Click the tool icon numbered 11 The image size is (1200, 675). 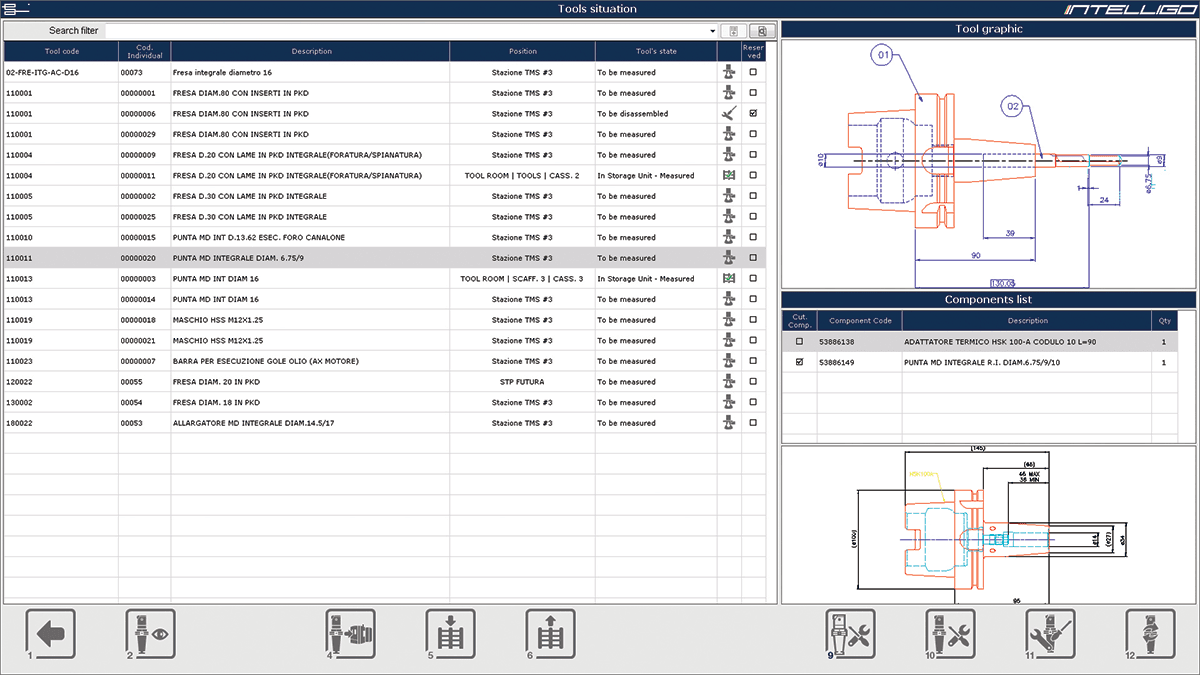(x=1050, y=634)
